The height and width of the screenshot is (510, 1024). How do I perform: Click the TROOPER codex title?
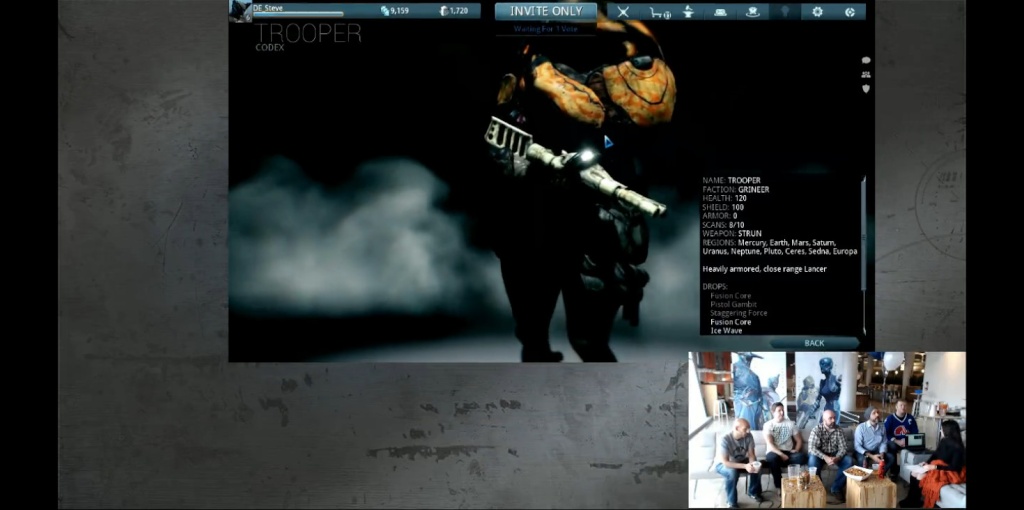[x=308, y=33]
